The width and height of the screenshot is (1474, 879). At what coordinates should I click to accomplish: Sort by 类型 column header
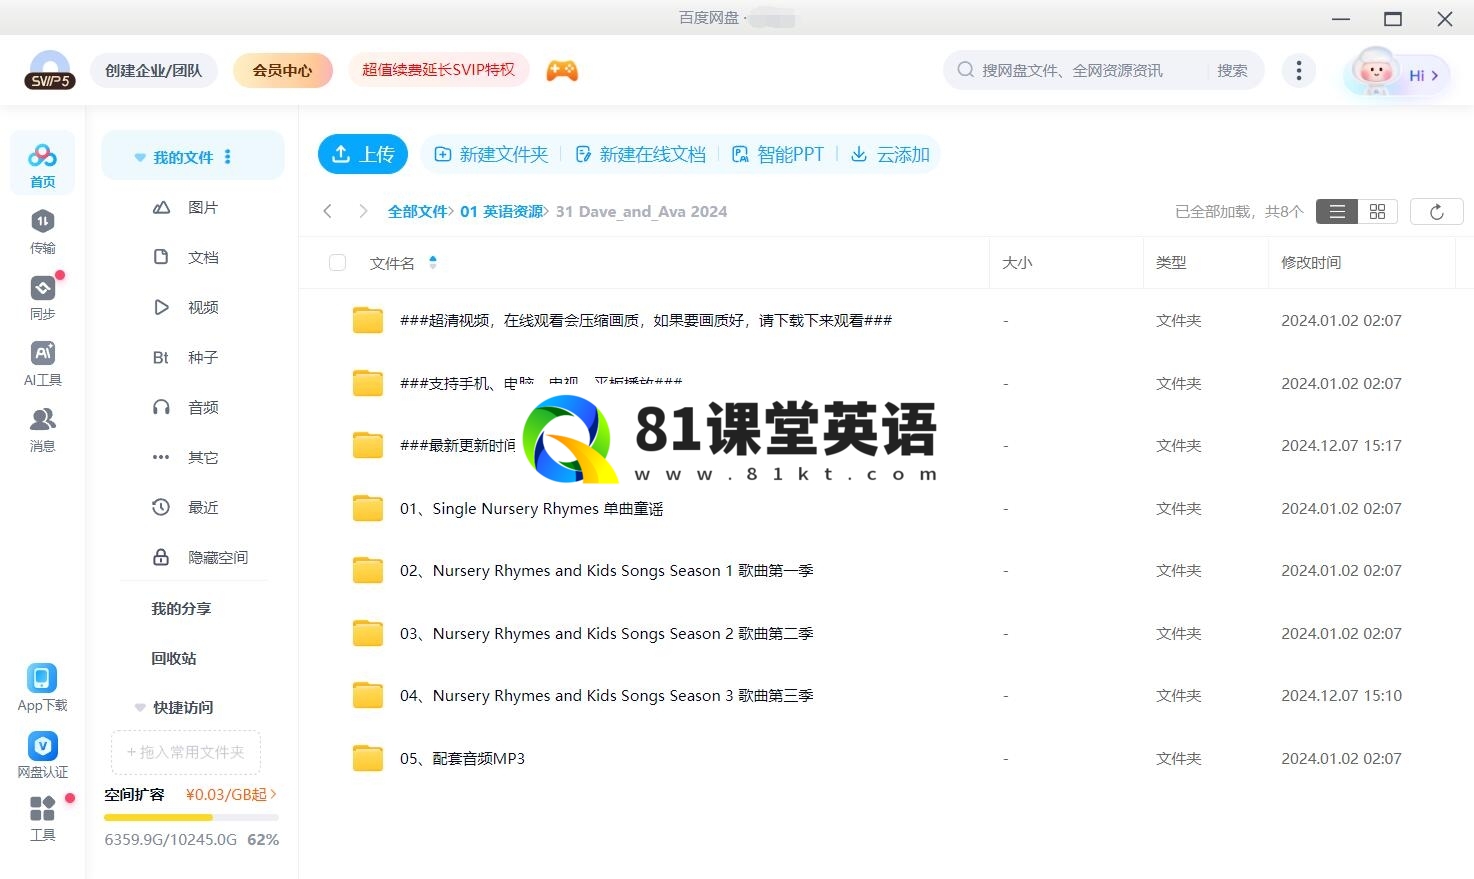pyautogui.click(x=1171, y=262)
